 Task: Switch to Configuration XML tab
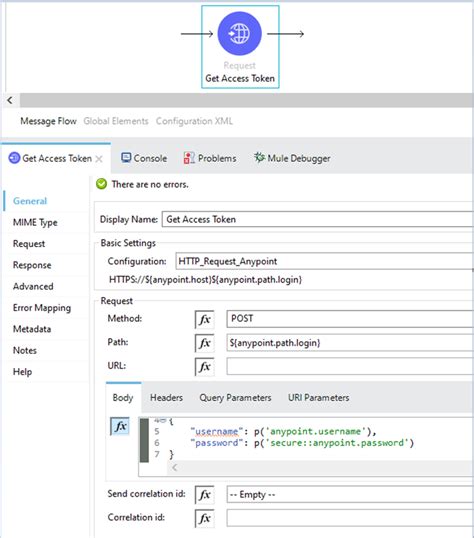194,121
